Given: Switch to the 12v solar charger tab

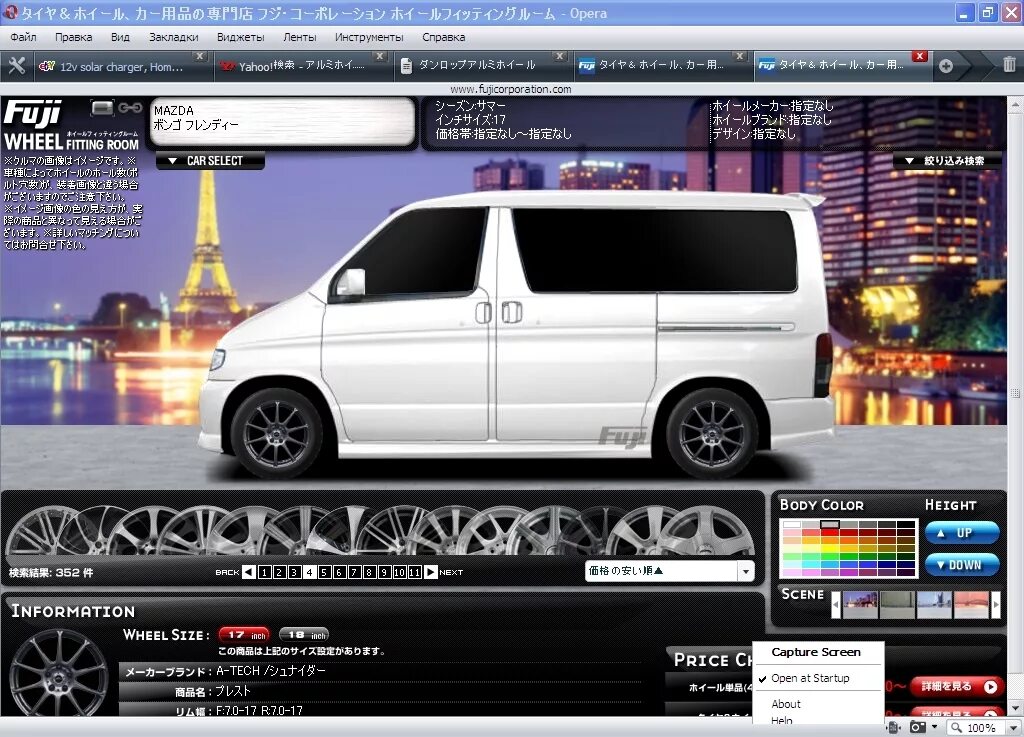Looking at the screenshot, I should [x=121, y=67].
